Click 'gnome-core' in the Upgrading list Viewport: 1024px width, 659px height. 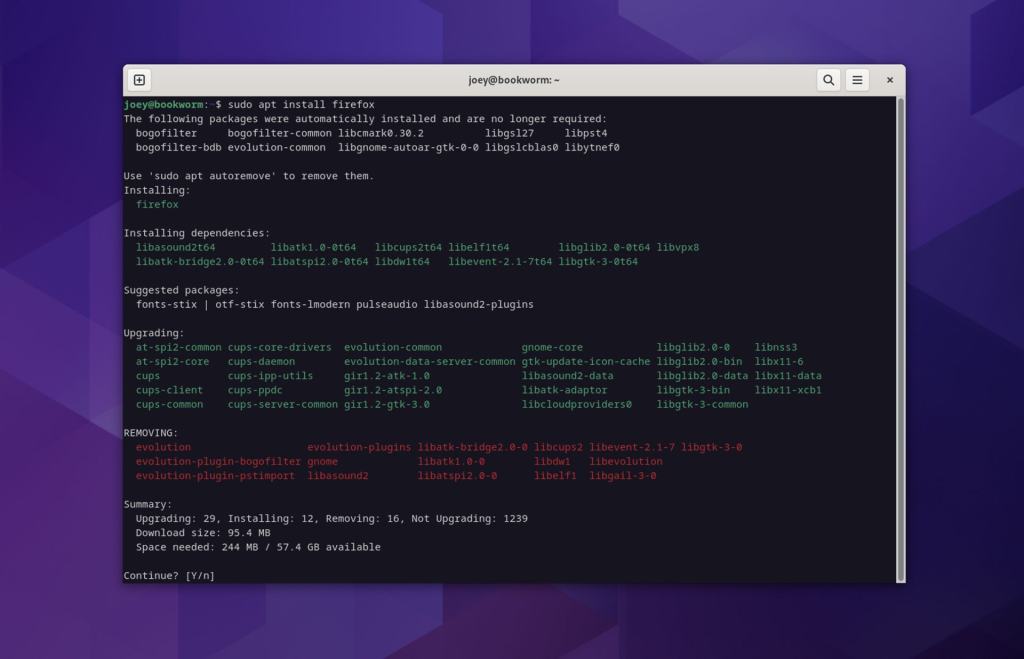[x=552, y=347]
